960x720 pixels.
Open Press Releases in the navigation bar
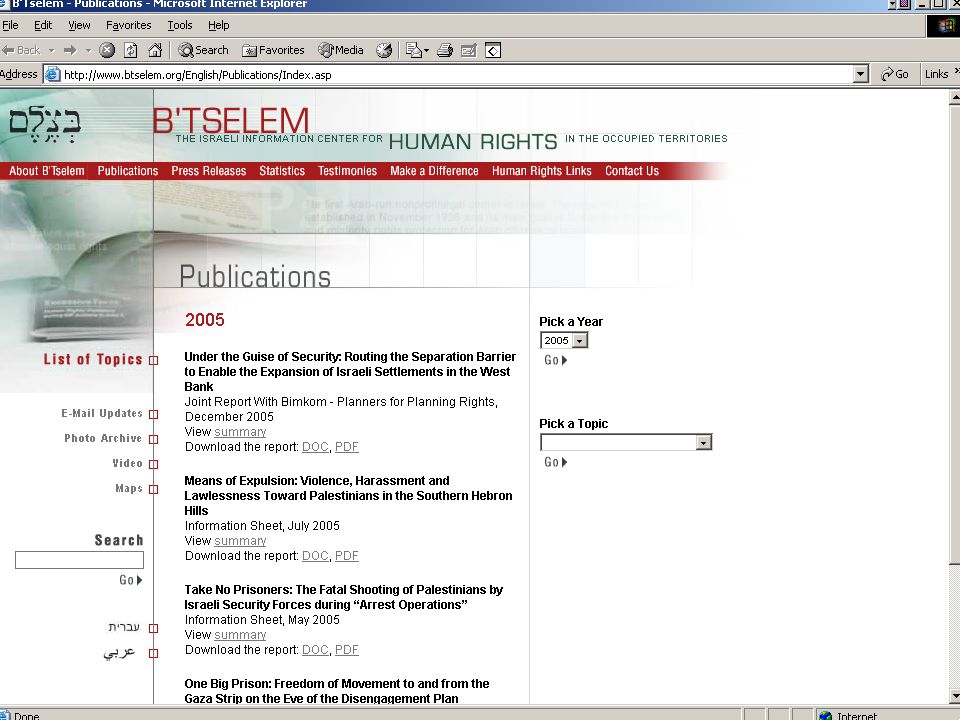[209, 171]
